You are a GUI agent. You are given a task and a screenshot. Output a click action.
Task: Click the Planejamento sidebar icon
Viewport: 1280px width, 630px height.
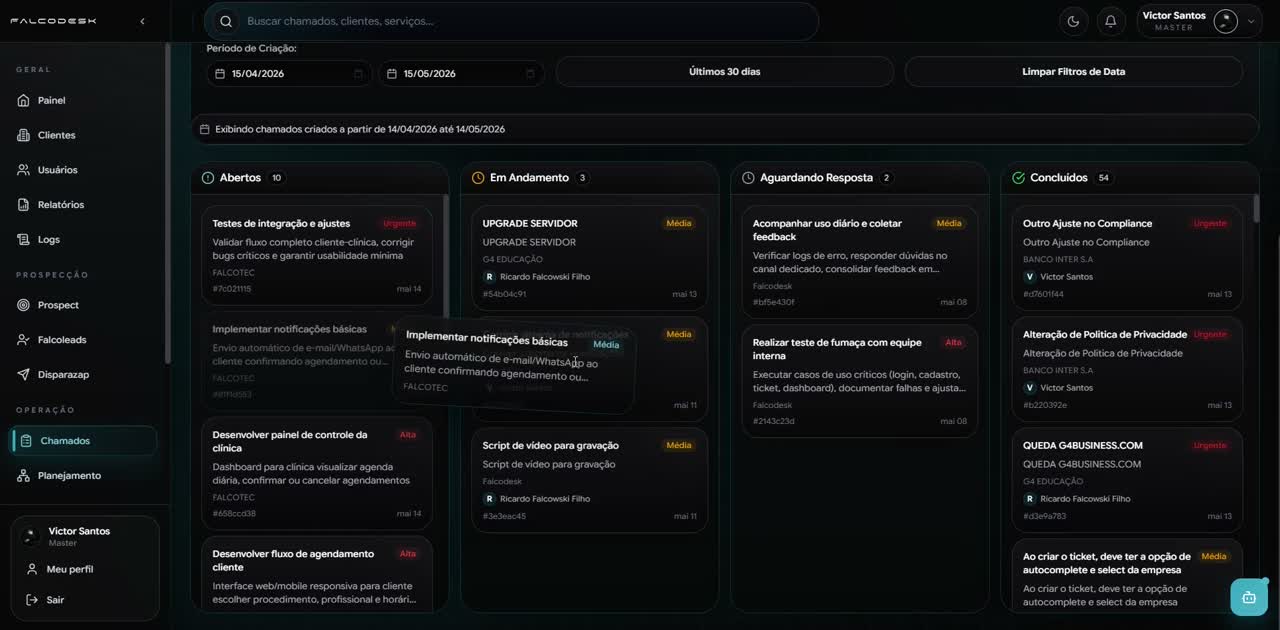(x=24, y=476)
